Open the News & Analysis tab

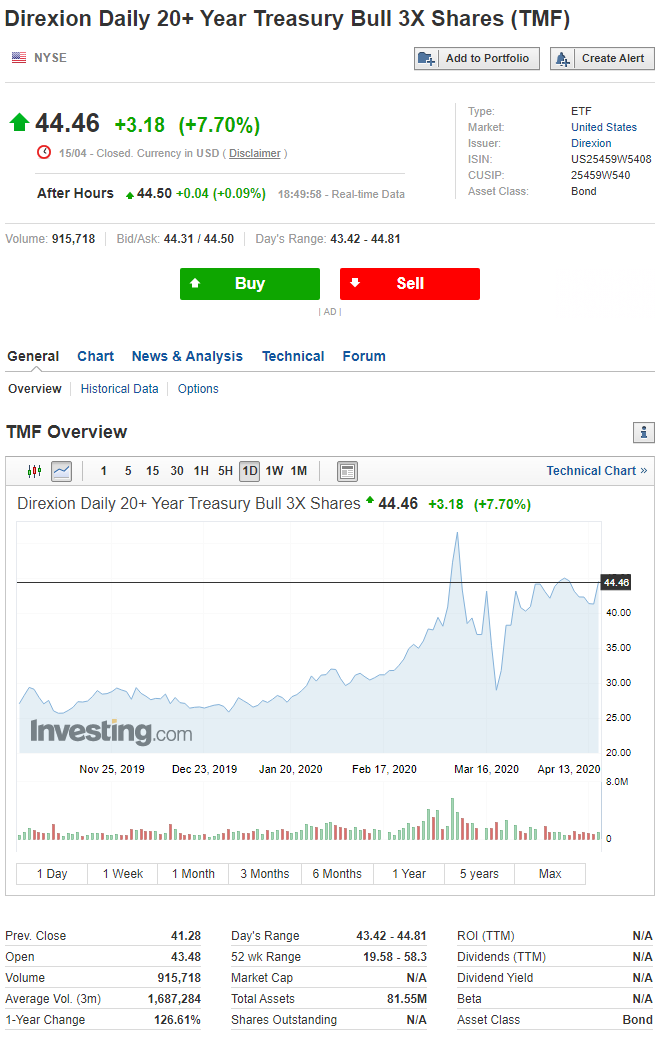click(x=187, y=356)
